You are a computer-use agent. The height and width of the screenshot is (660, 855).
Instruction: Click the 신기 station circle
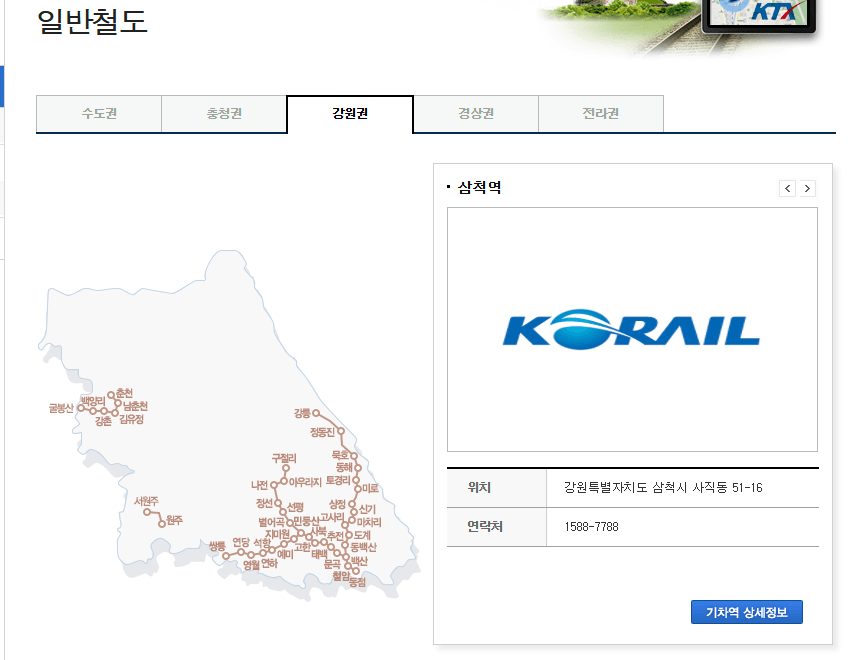pos(353,512)
